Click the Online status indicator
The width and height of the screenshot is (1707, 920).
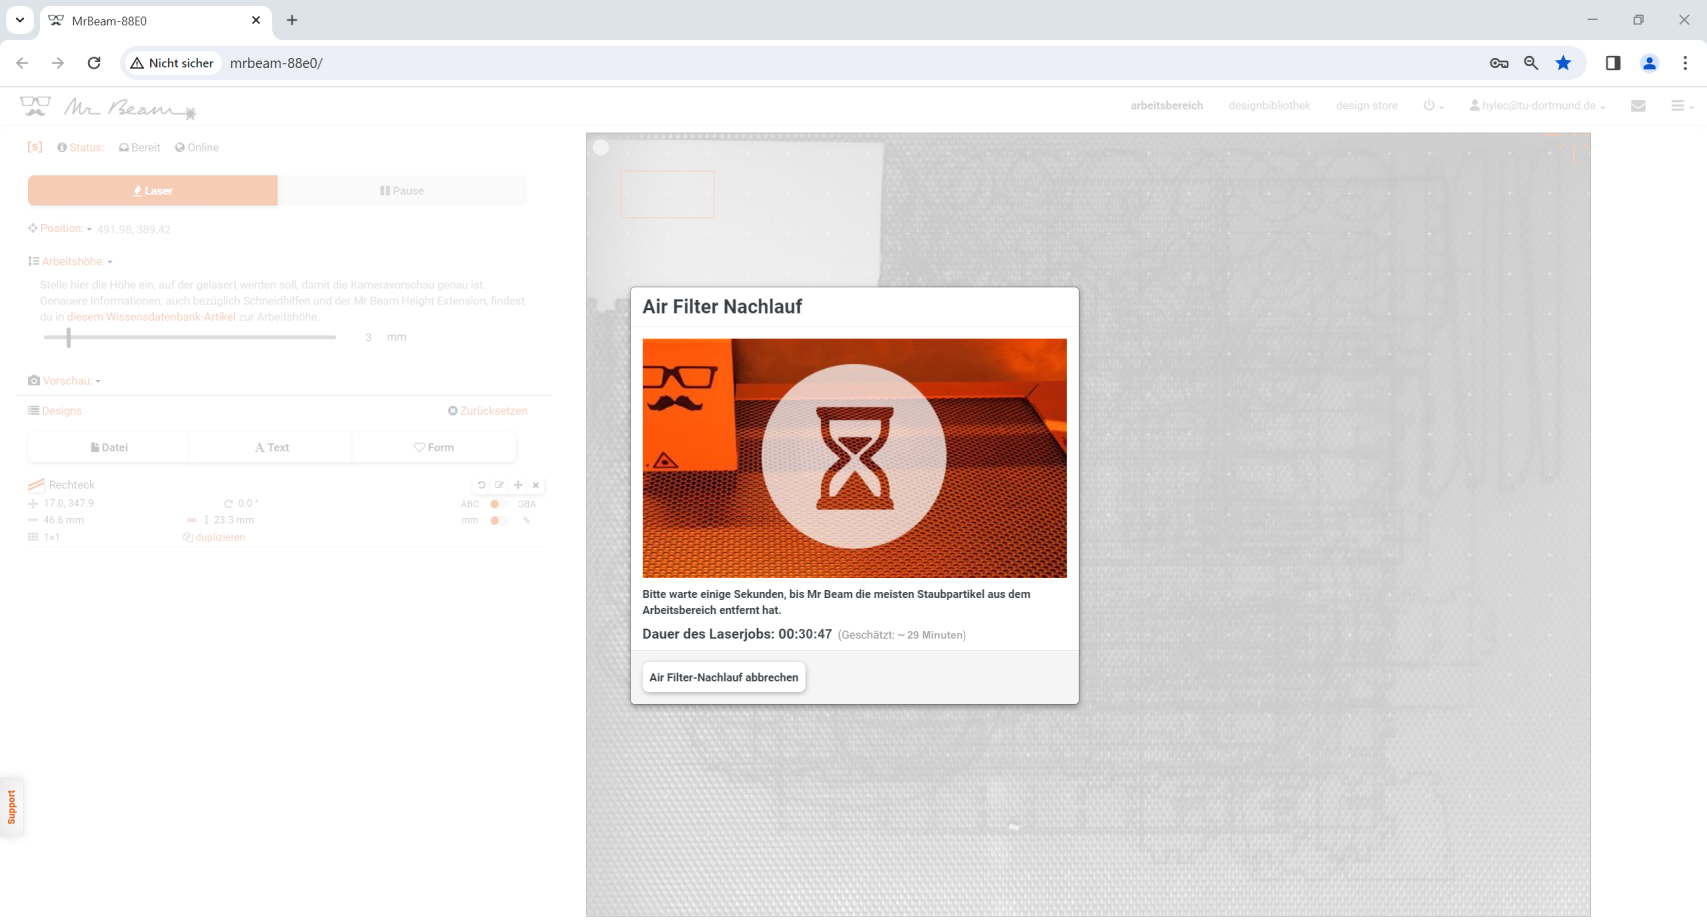point(197,147)
